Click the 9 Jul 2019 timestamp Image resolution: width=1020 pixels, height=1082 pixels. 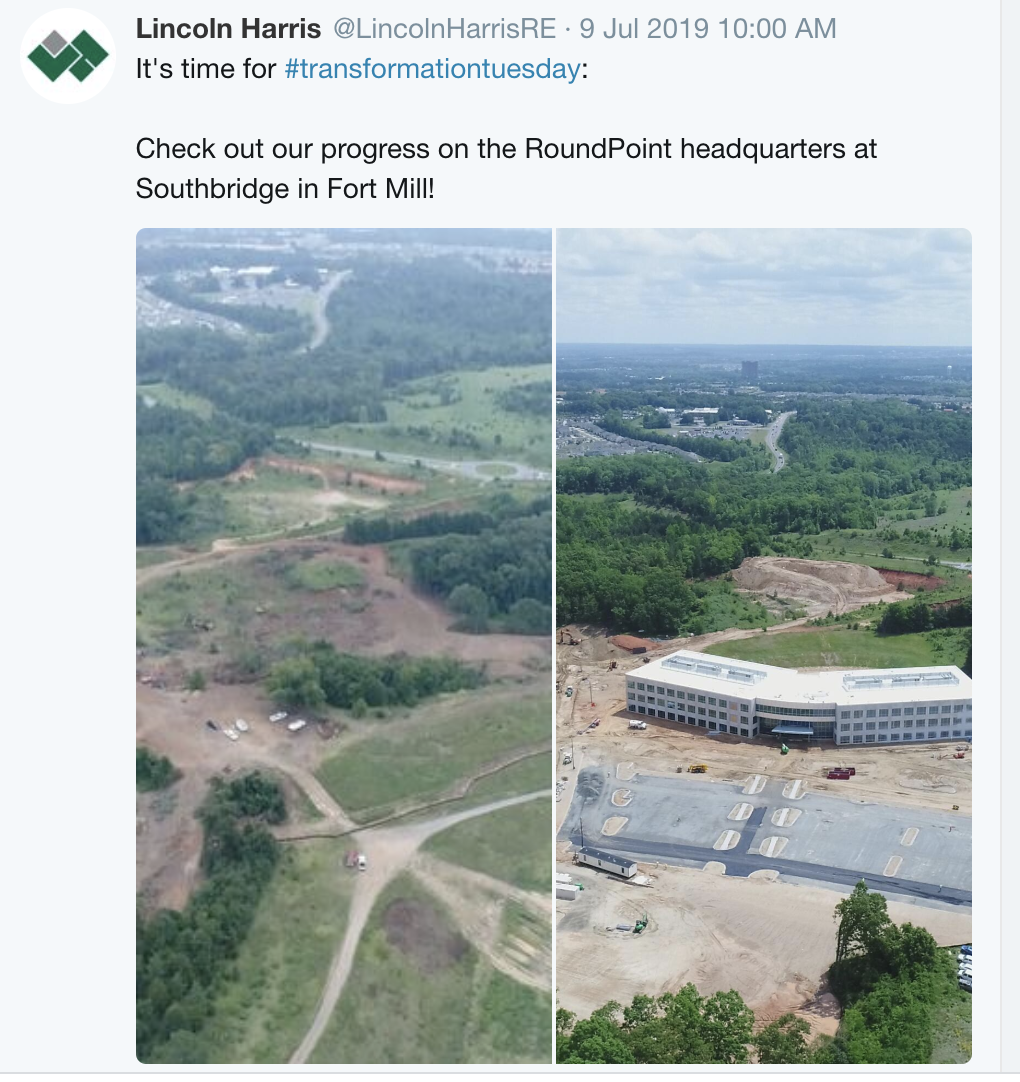click(x=707, y=29)
